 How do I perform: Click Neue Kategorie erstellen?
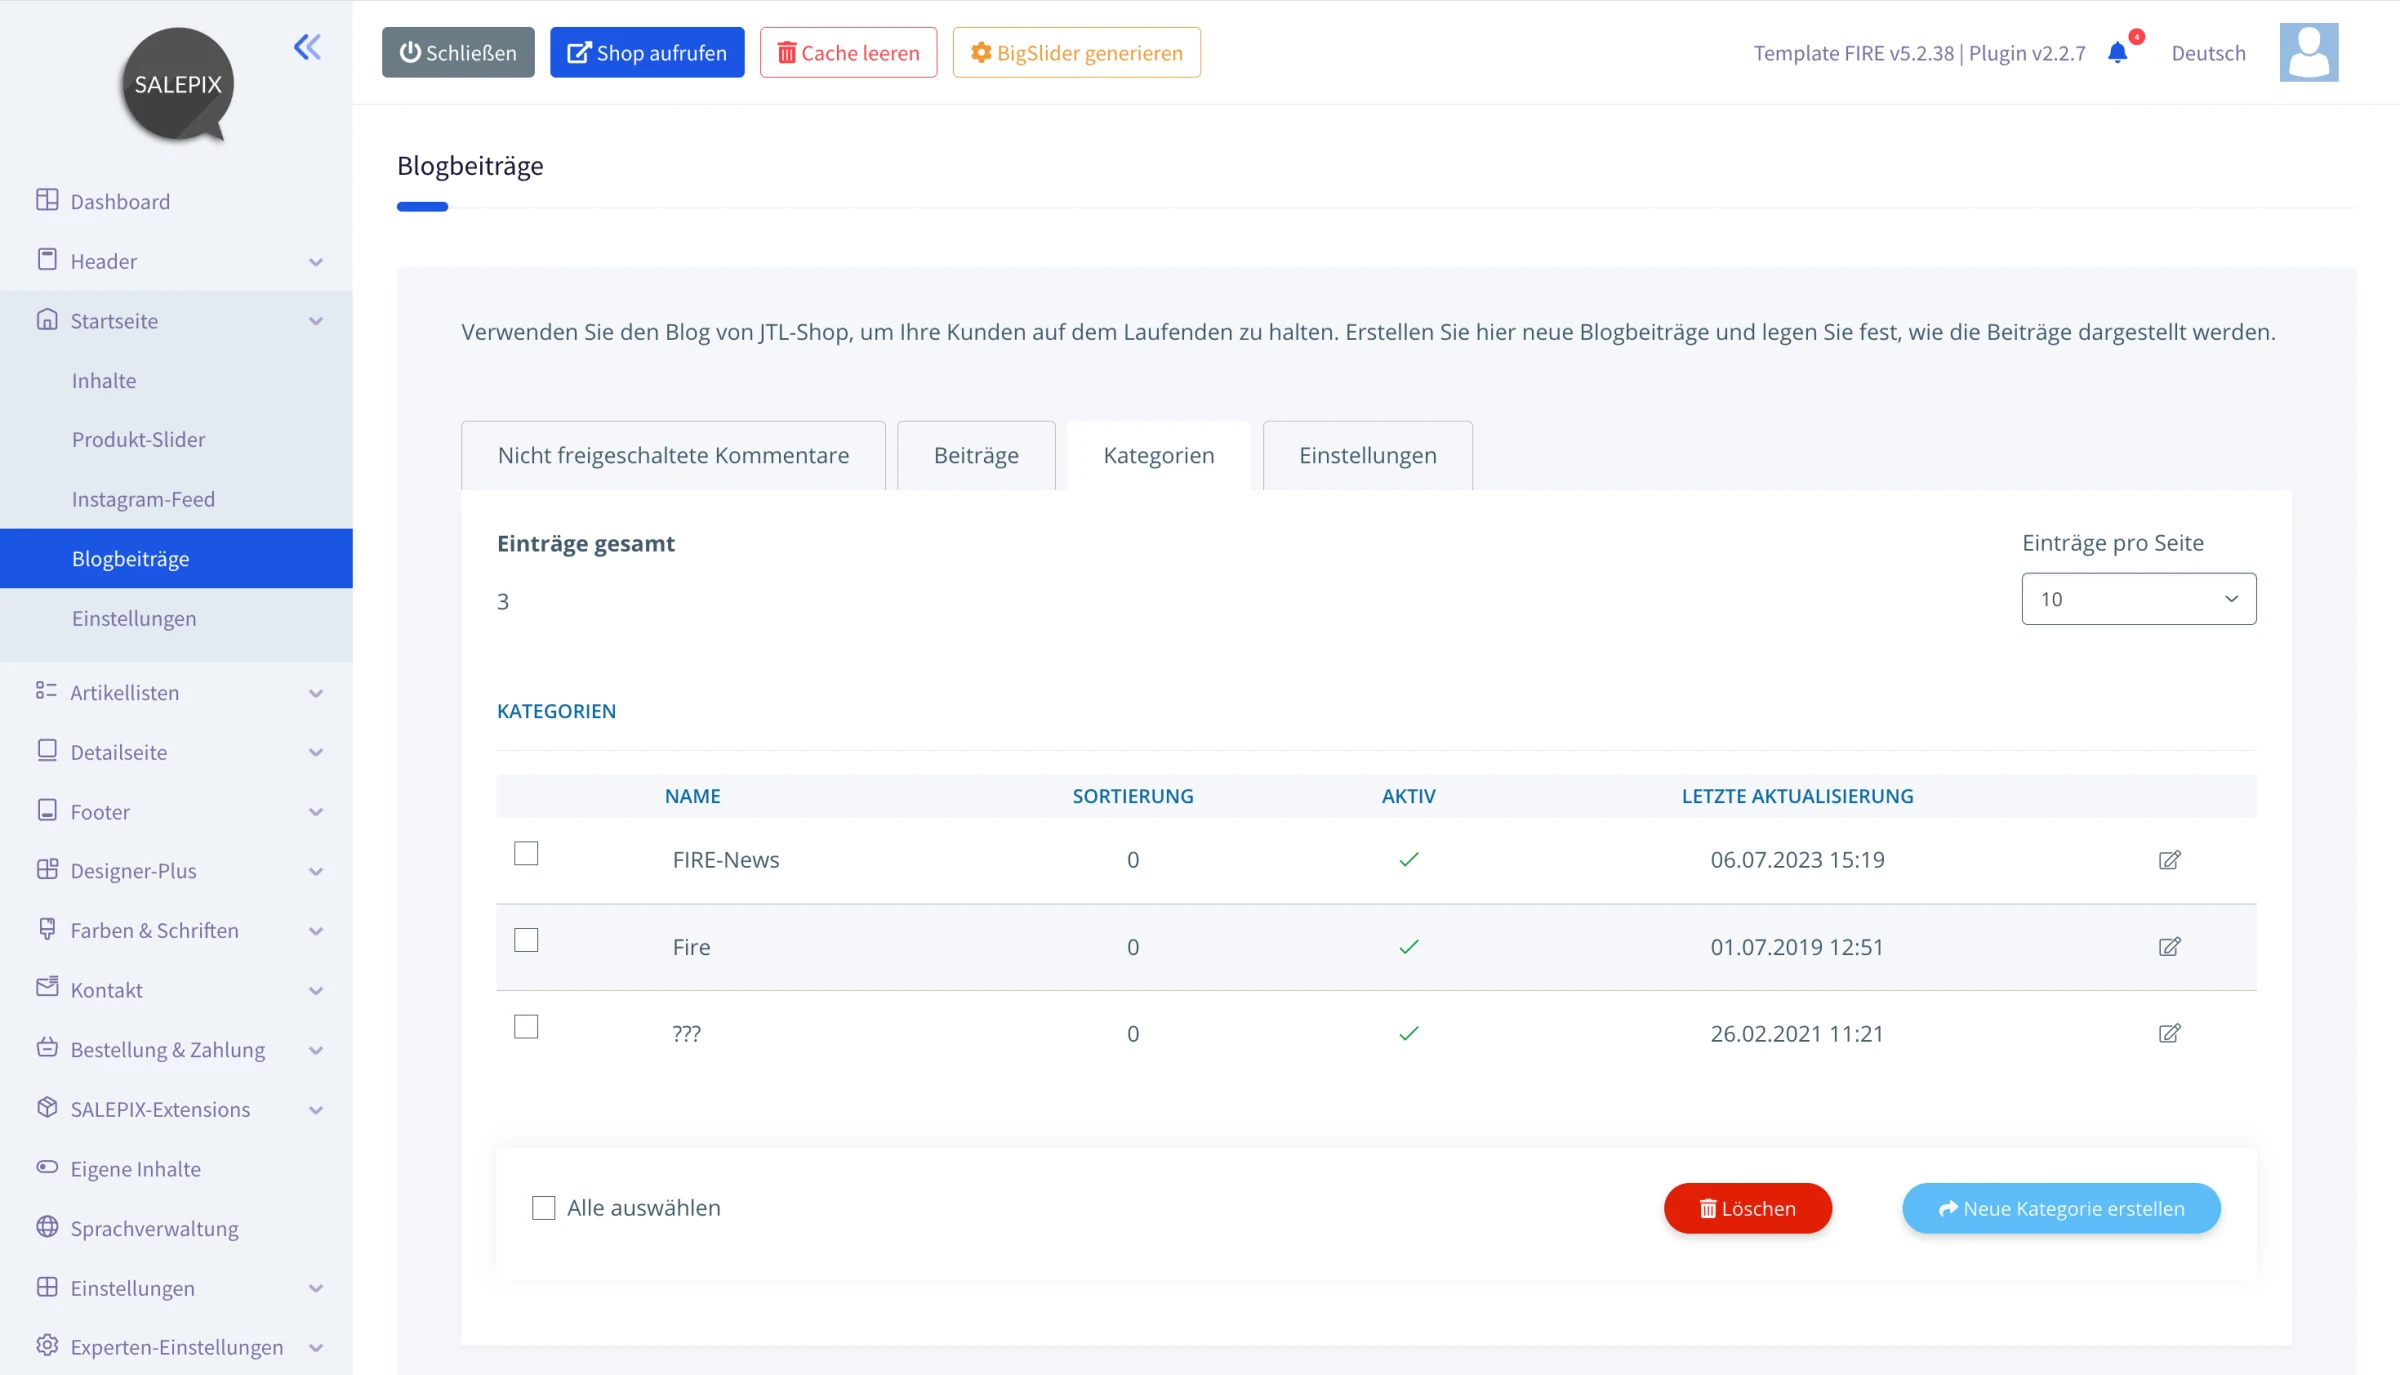tap(2061, 1208)
